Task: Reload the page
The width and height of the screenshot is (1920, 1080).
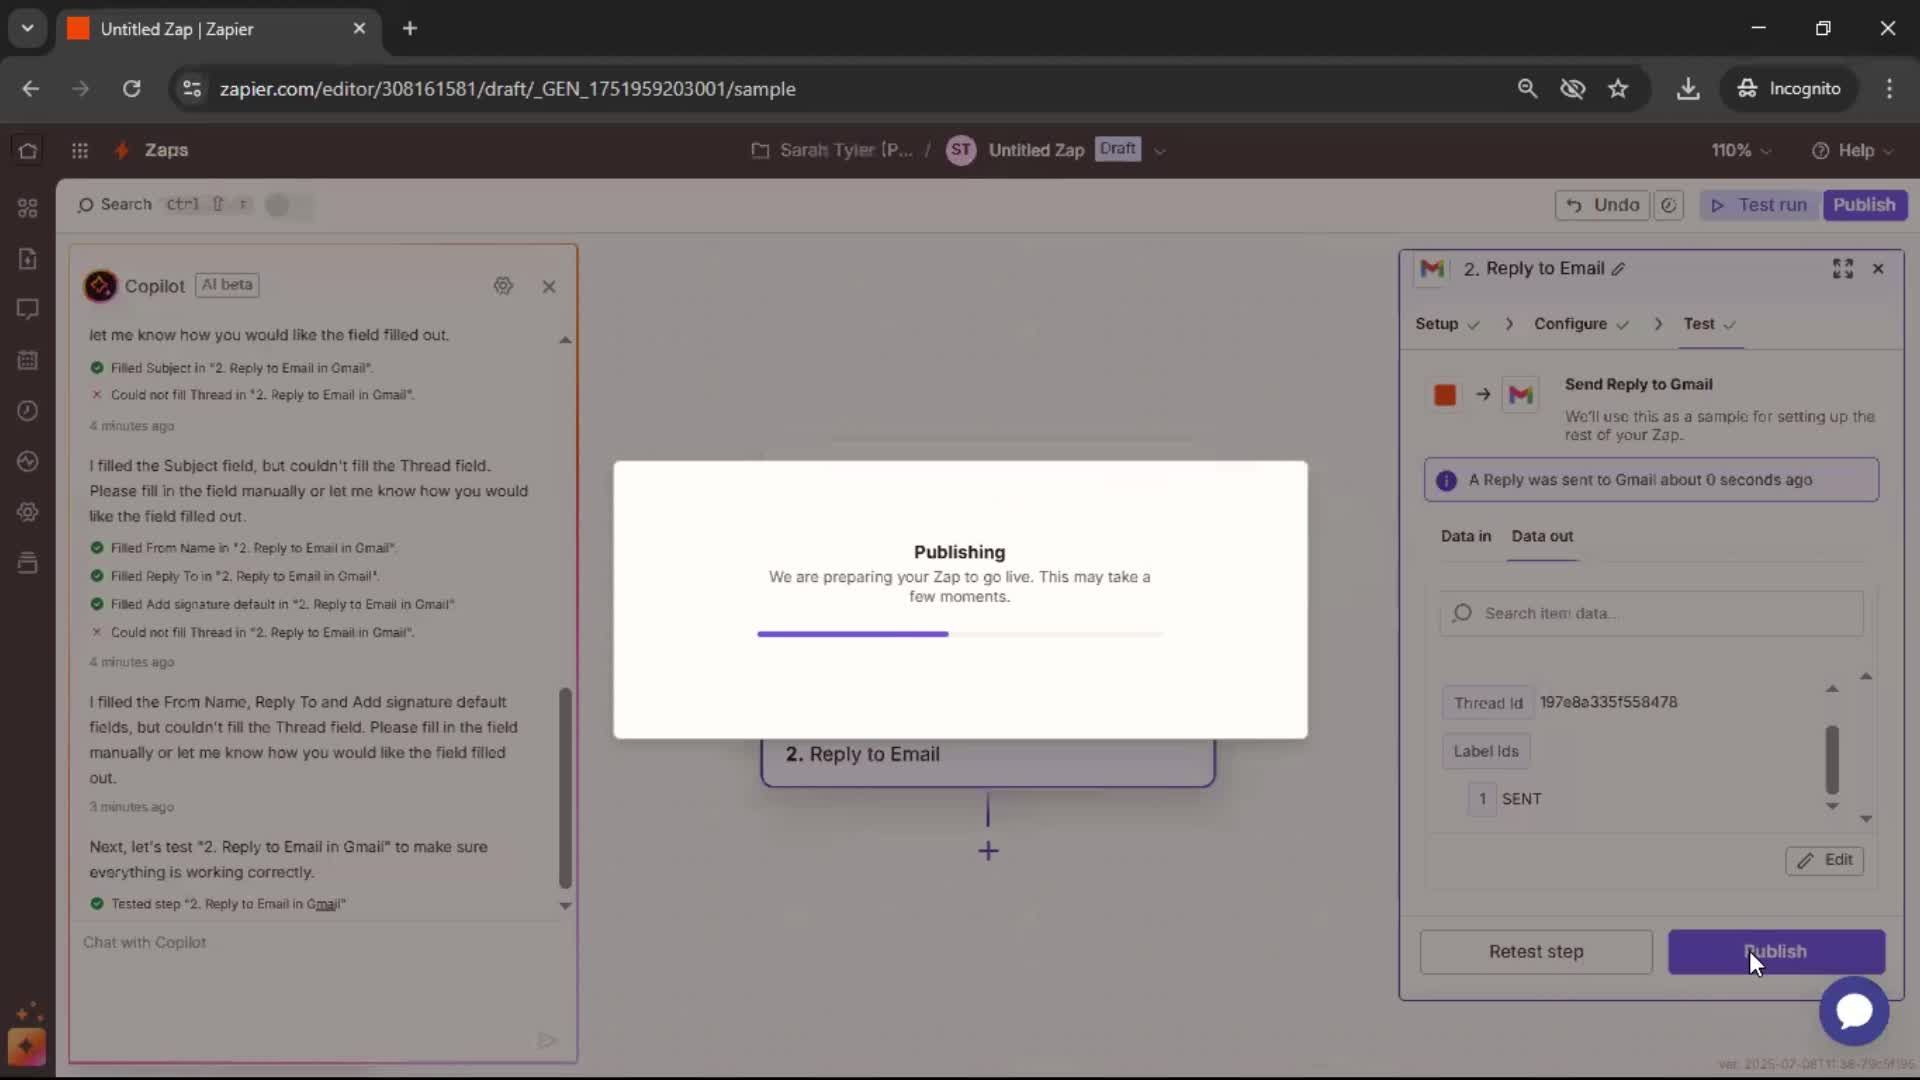Action: tap(131, 89)
